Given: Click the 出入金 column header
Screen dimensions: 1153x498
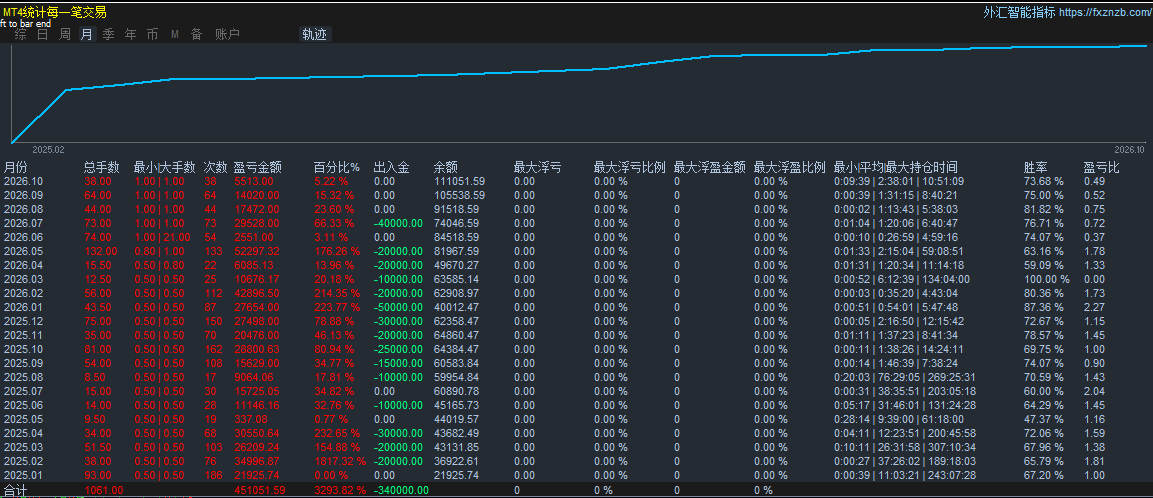Looking at the screenshot, I should pyautogui.click(x=391, y=168).
